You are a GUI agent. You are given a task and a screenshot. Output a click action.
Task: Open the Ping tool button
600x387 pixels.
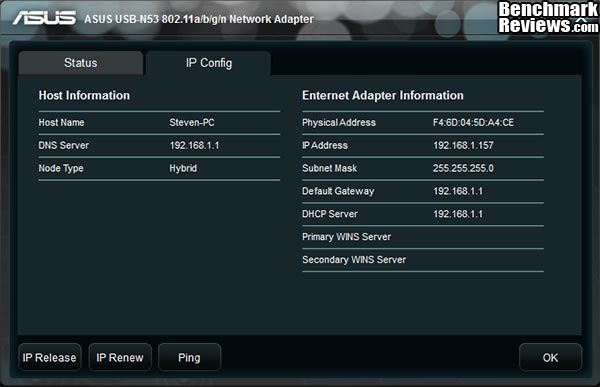click(x=189, y=357)
